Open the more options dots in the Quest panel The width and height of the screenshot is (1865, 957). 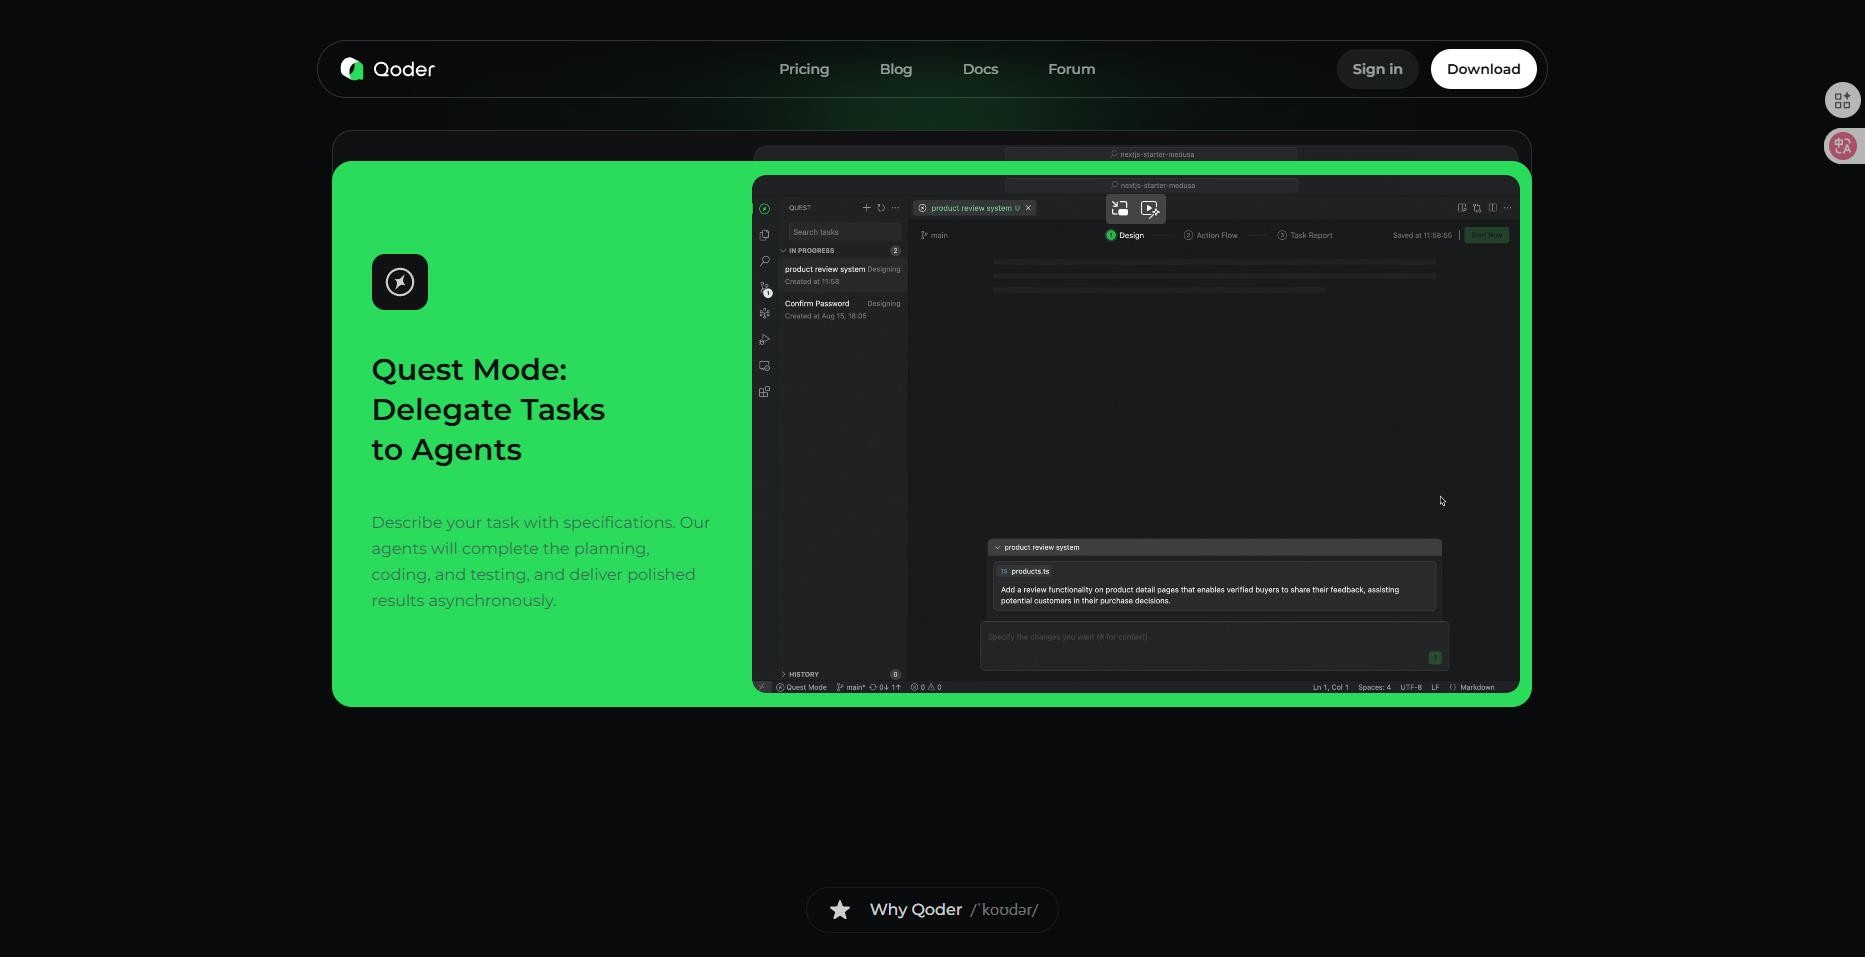coord(895,208)
